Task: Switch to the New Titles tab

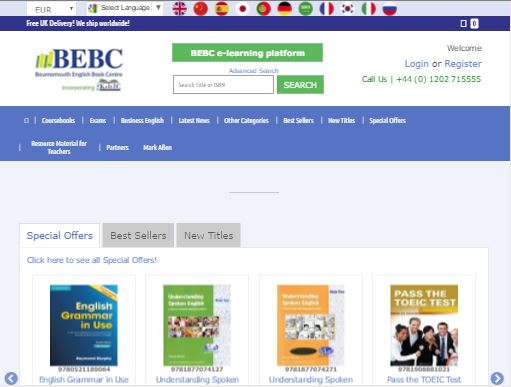Action: (208, 235)
